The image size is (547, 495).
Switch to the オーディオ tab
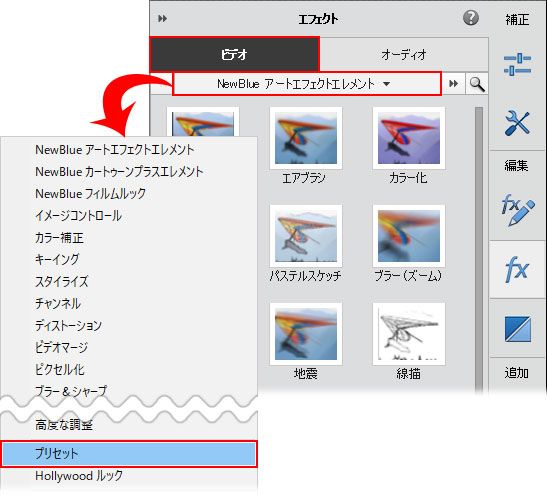(x=404, y=54)
